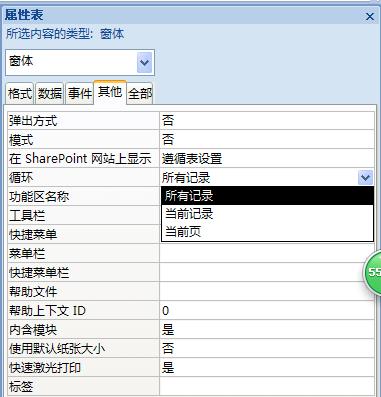The height and width of the screenshot is (397, 381).
Task: Select the 工具栏 property label
Action: [83, 215]
